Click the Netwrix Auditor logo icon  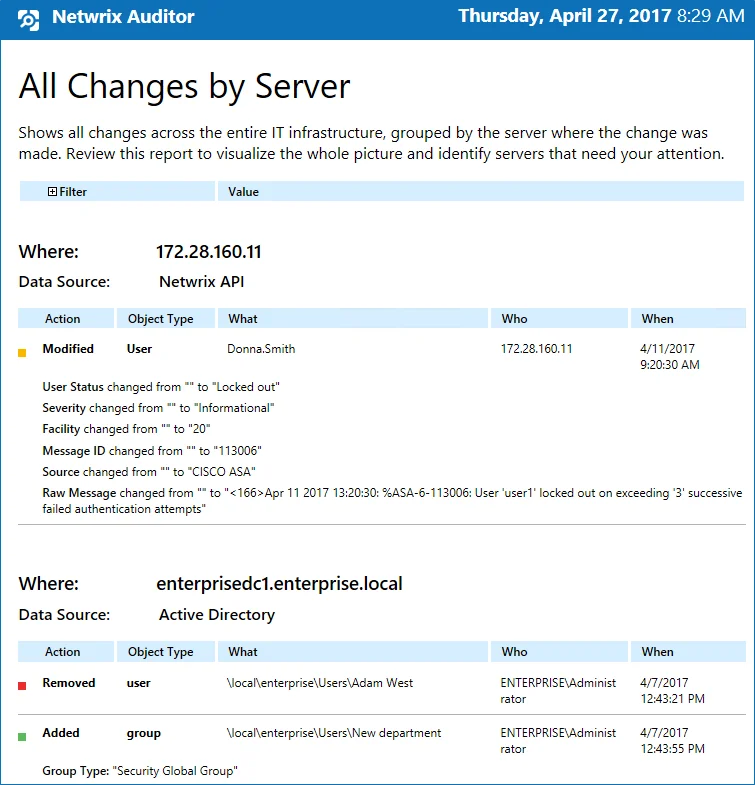pyautogui.click(x=28, y=20)
